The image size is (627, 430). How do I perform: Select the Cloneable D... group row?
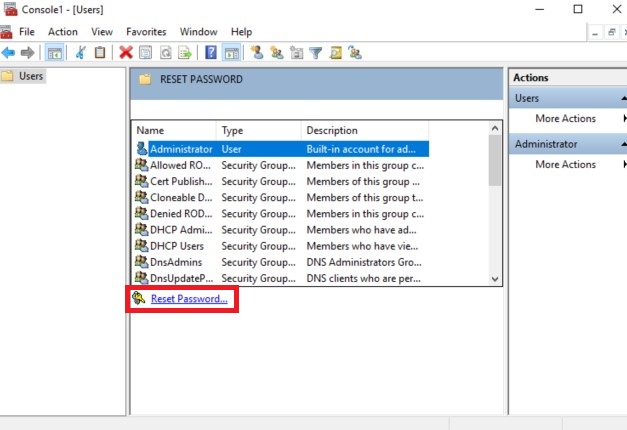[282, 198]
